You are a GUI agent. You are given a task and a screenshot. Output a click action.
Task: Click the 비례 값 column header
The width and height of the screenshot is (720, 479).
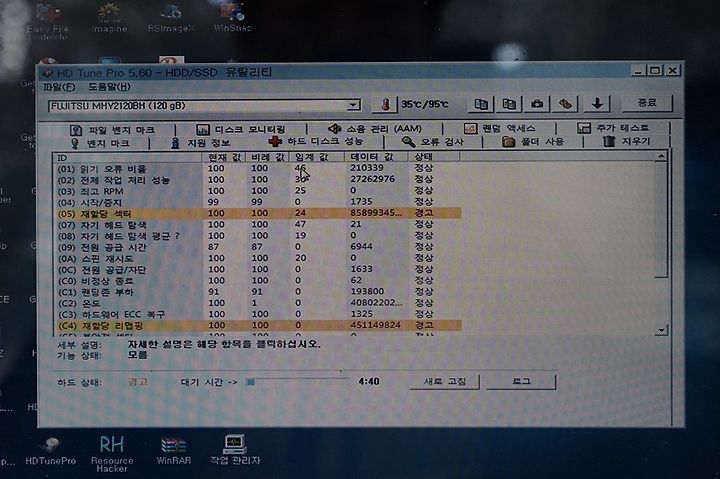[268, 157]
